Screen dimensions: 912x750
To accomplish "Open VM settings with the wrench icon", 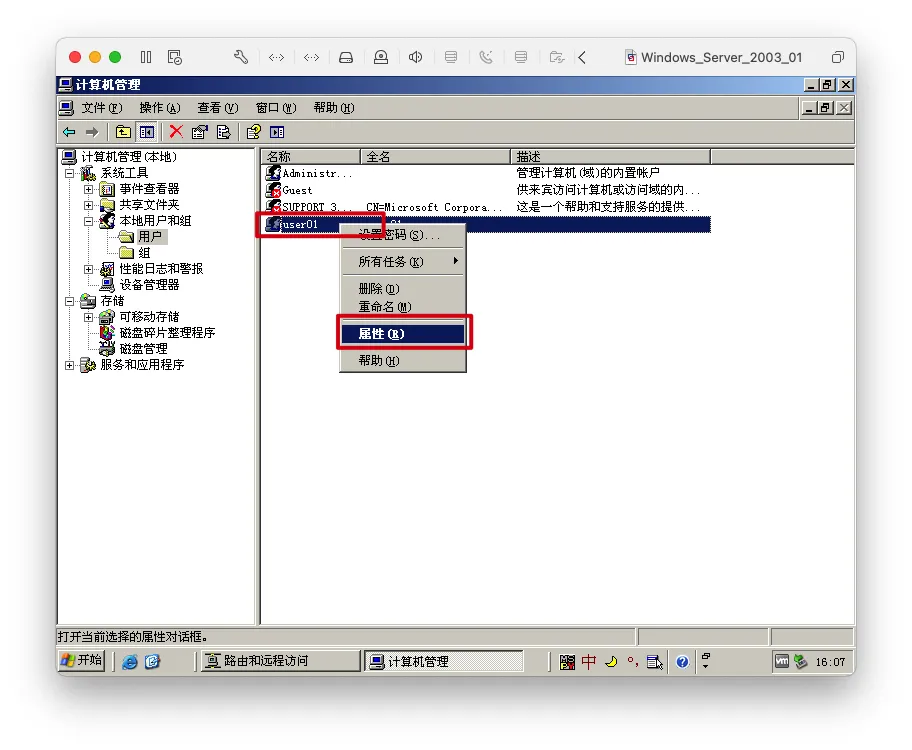I will [241, 57].
